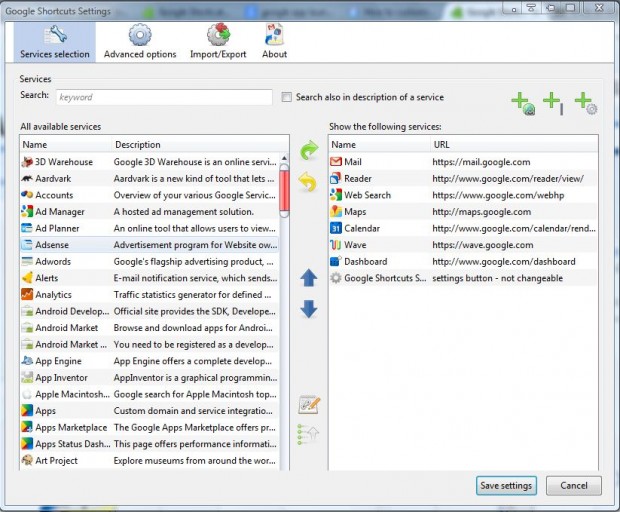The width and height of the screenshot is (620, 512).
Task: Click the available services scrollbar thumb
Action: 284,191
